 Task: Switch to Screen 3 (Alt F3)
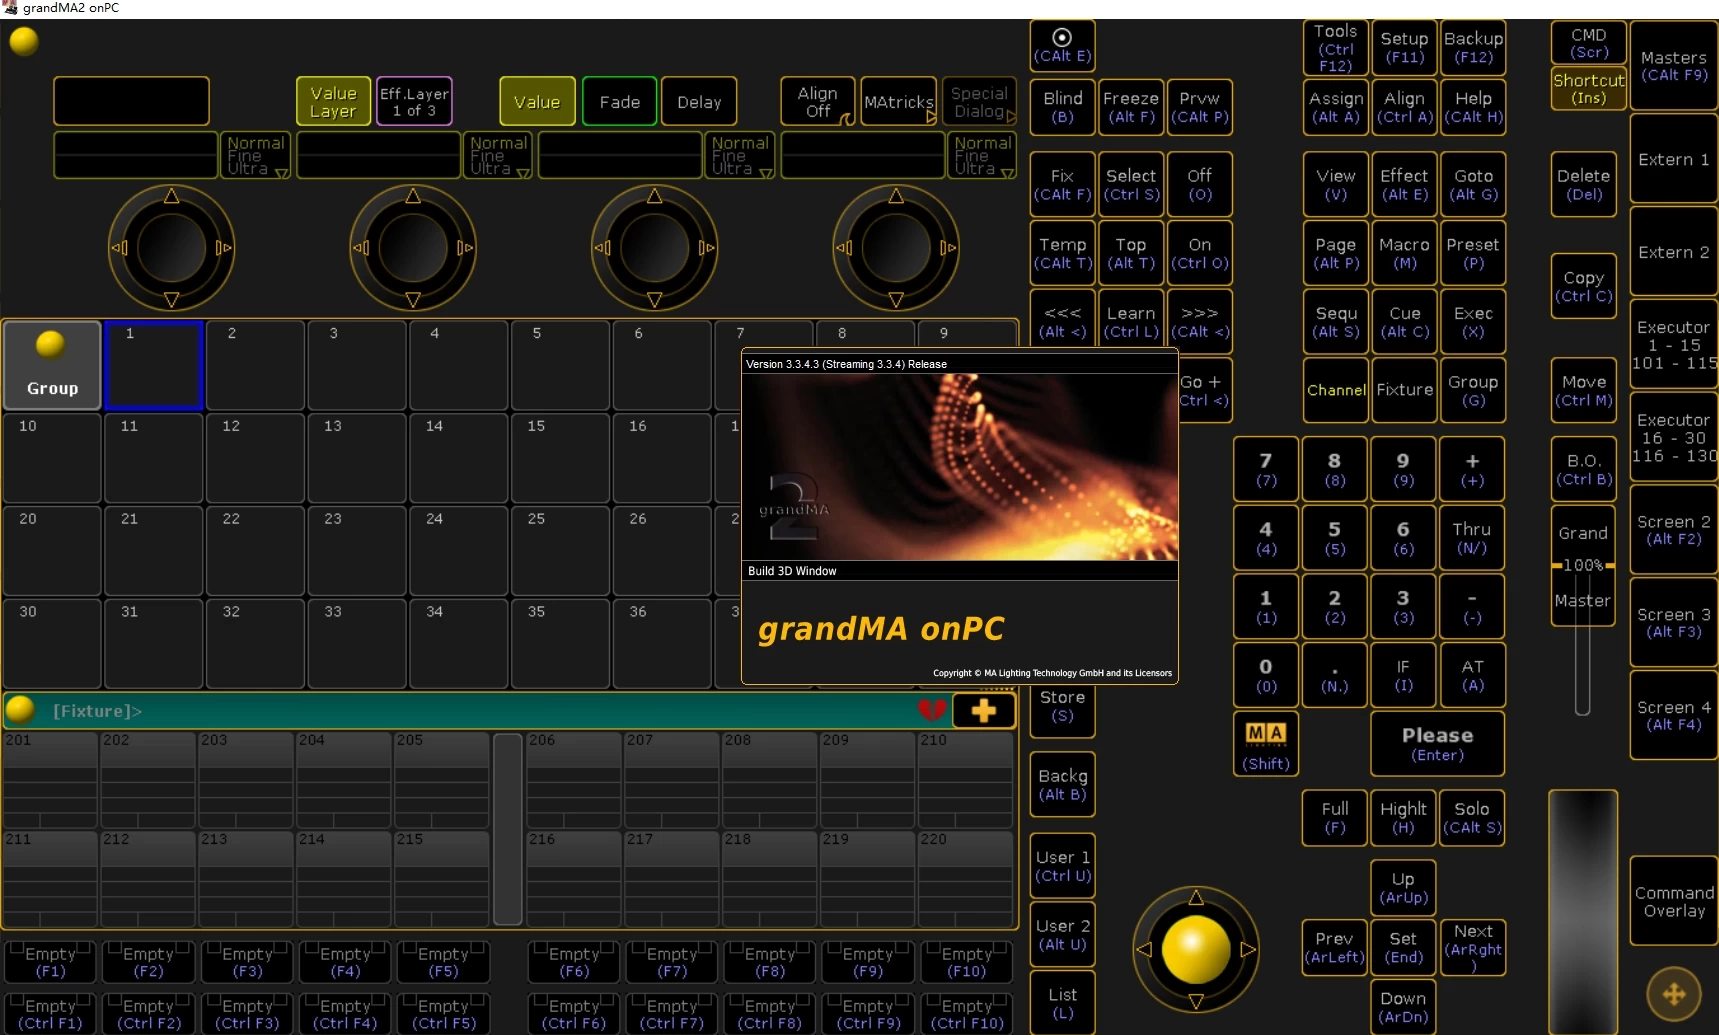click(1674, 622)
